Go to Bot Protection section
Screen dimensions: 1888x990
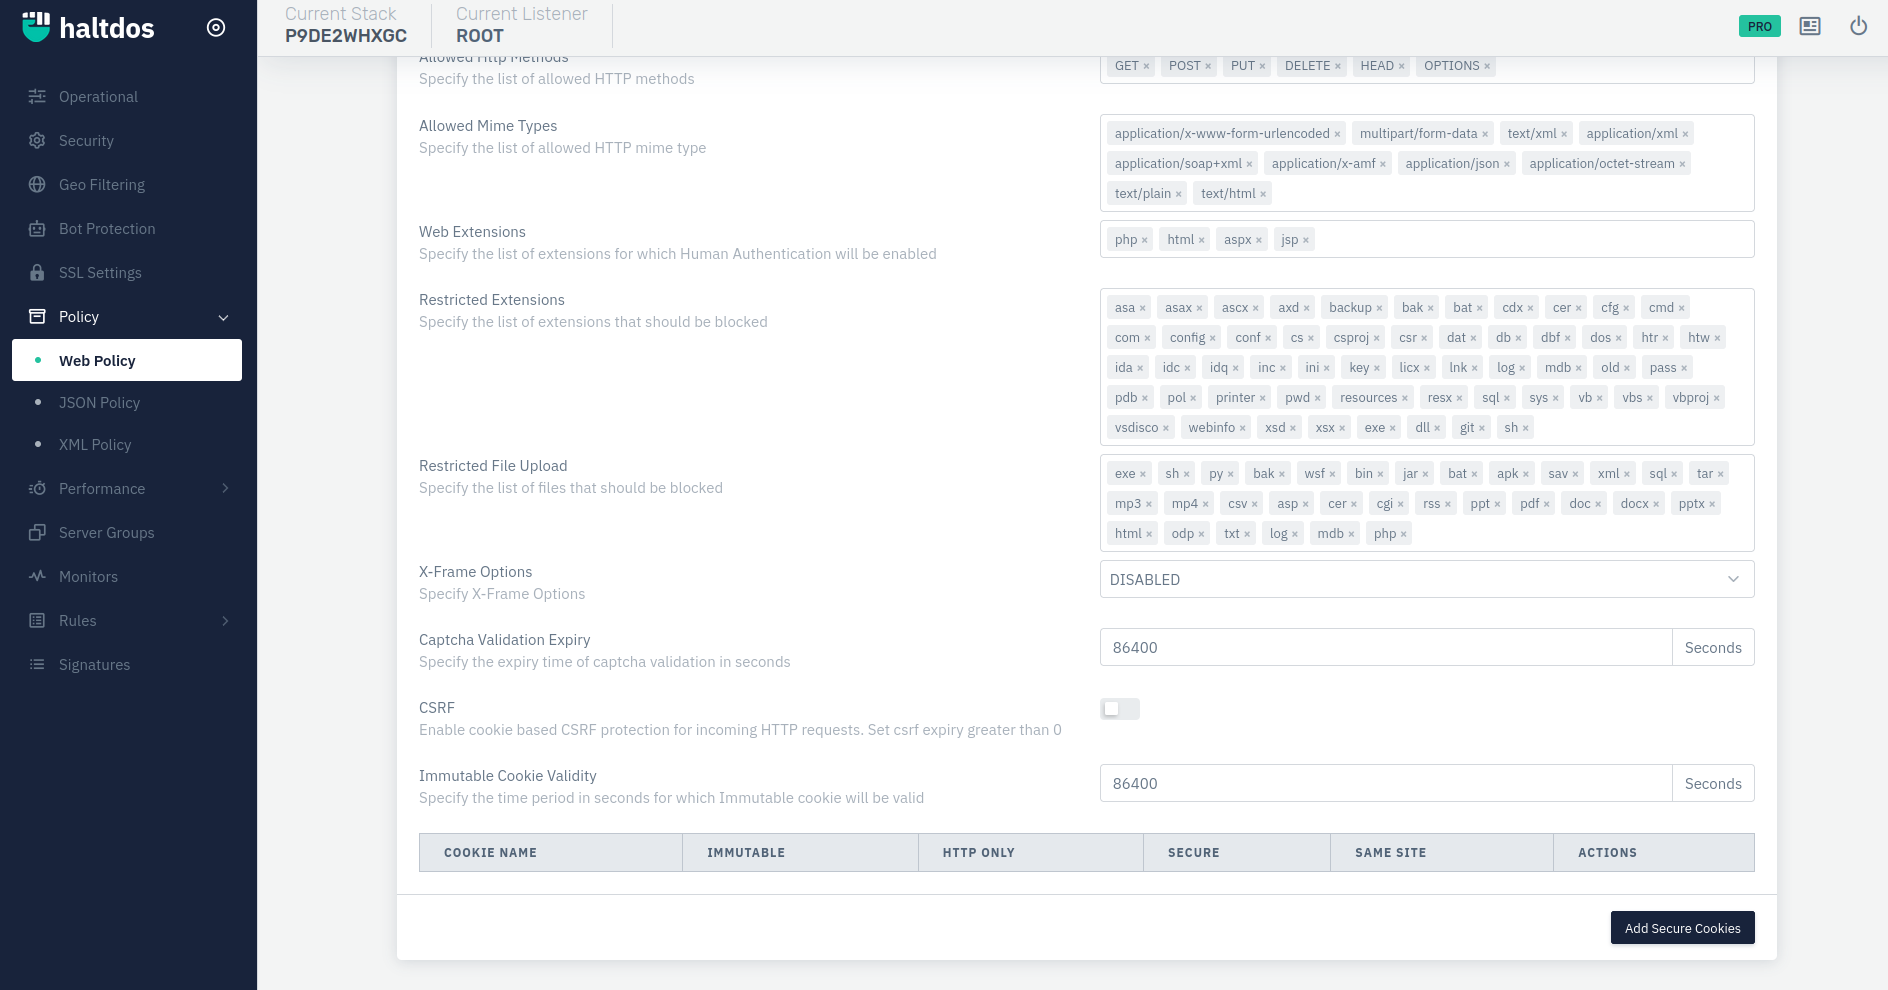pos(107,229)
